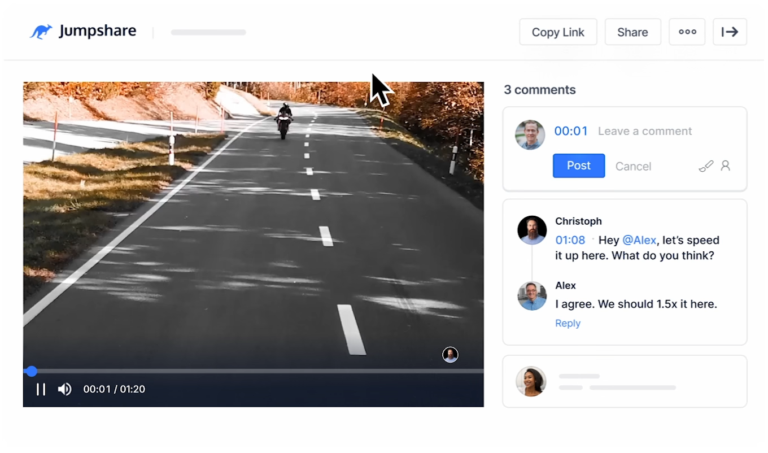Image resolution: width=768 pixels, height=453 pixels.
Task: Click the arrow-to-right sidebar collapse icon
Action: 730,32
